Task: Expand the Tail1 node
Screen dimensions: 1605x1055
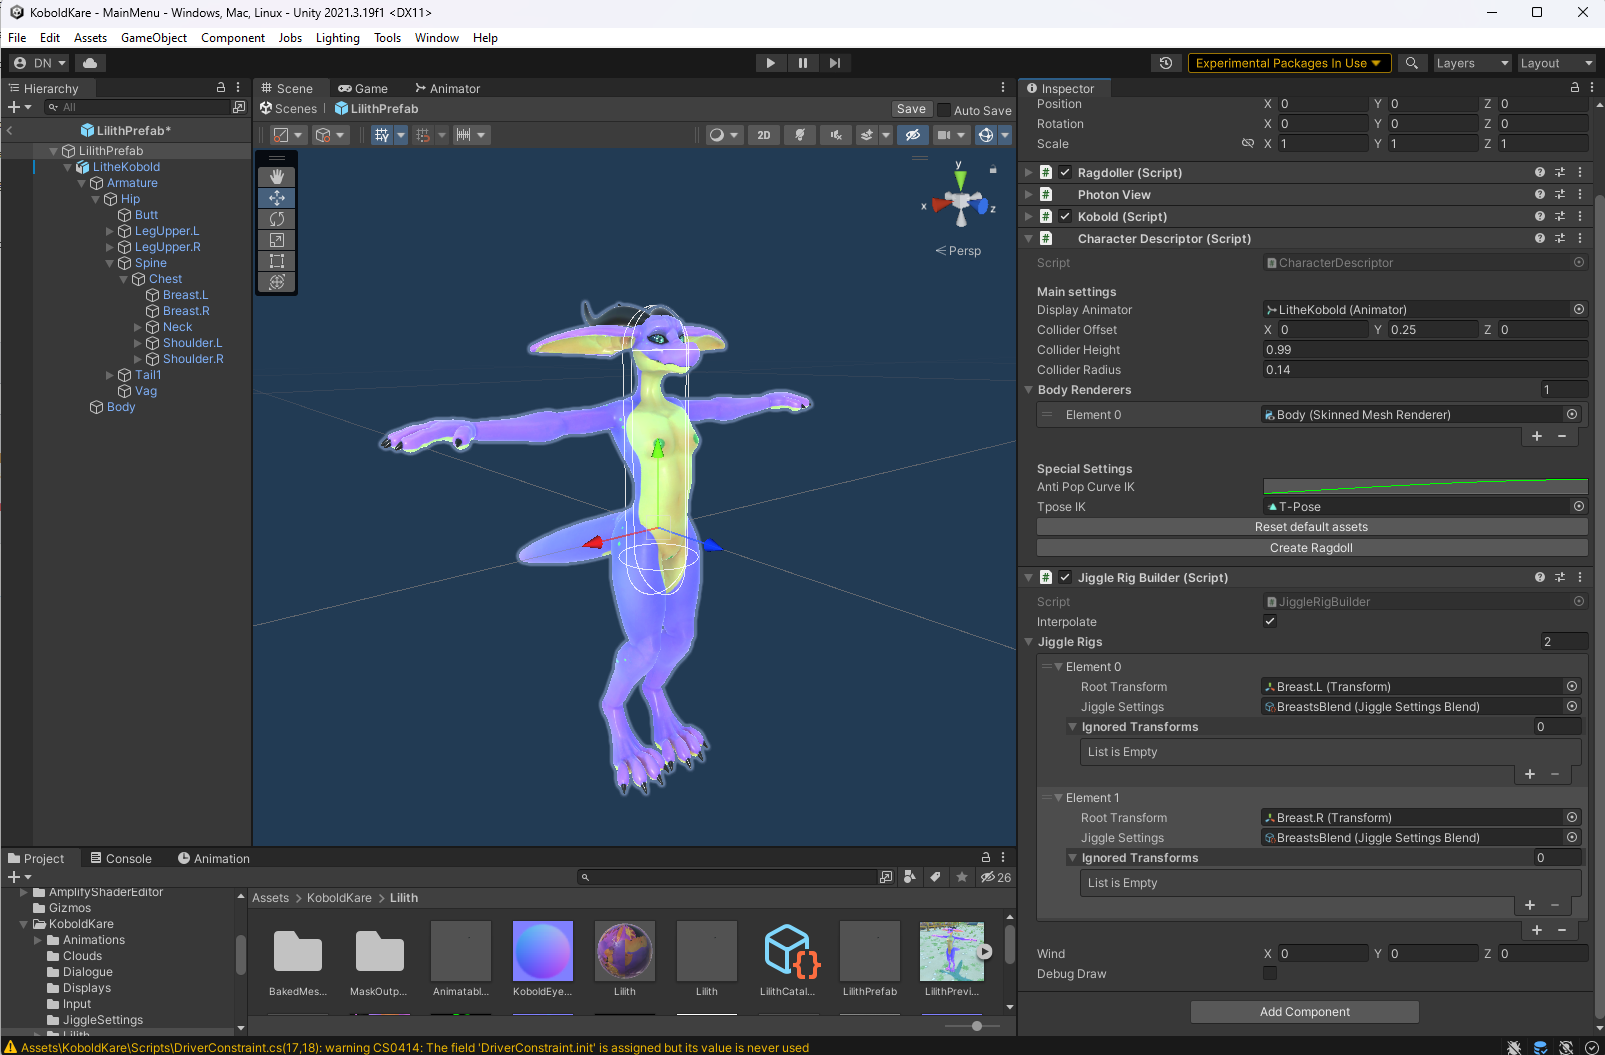Action: click(x=110, y=376)
